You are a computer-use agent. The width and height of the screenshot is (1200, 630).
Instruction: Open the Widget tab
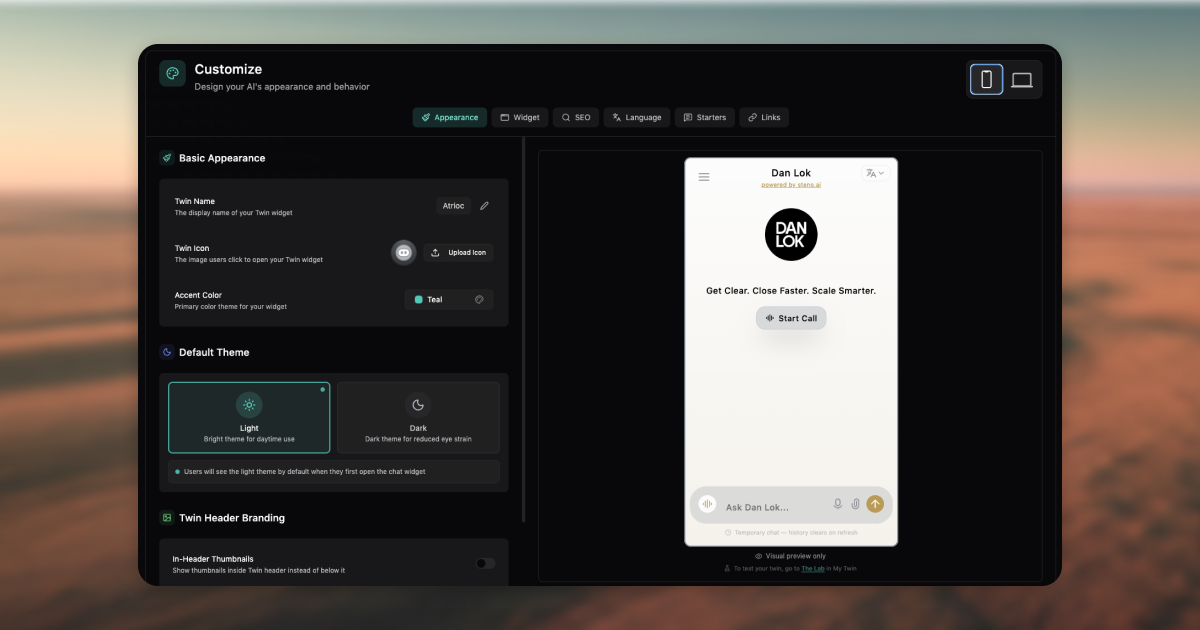click(x=520, y=117)
